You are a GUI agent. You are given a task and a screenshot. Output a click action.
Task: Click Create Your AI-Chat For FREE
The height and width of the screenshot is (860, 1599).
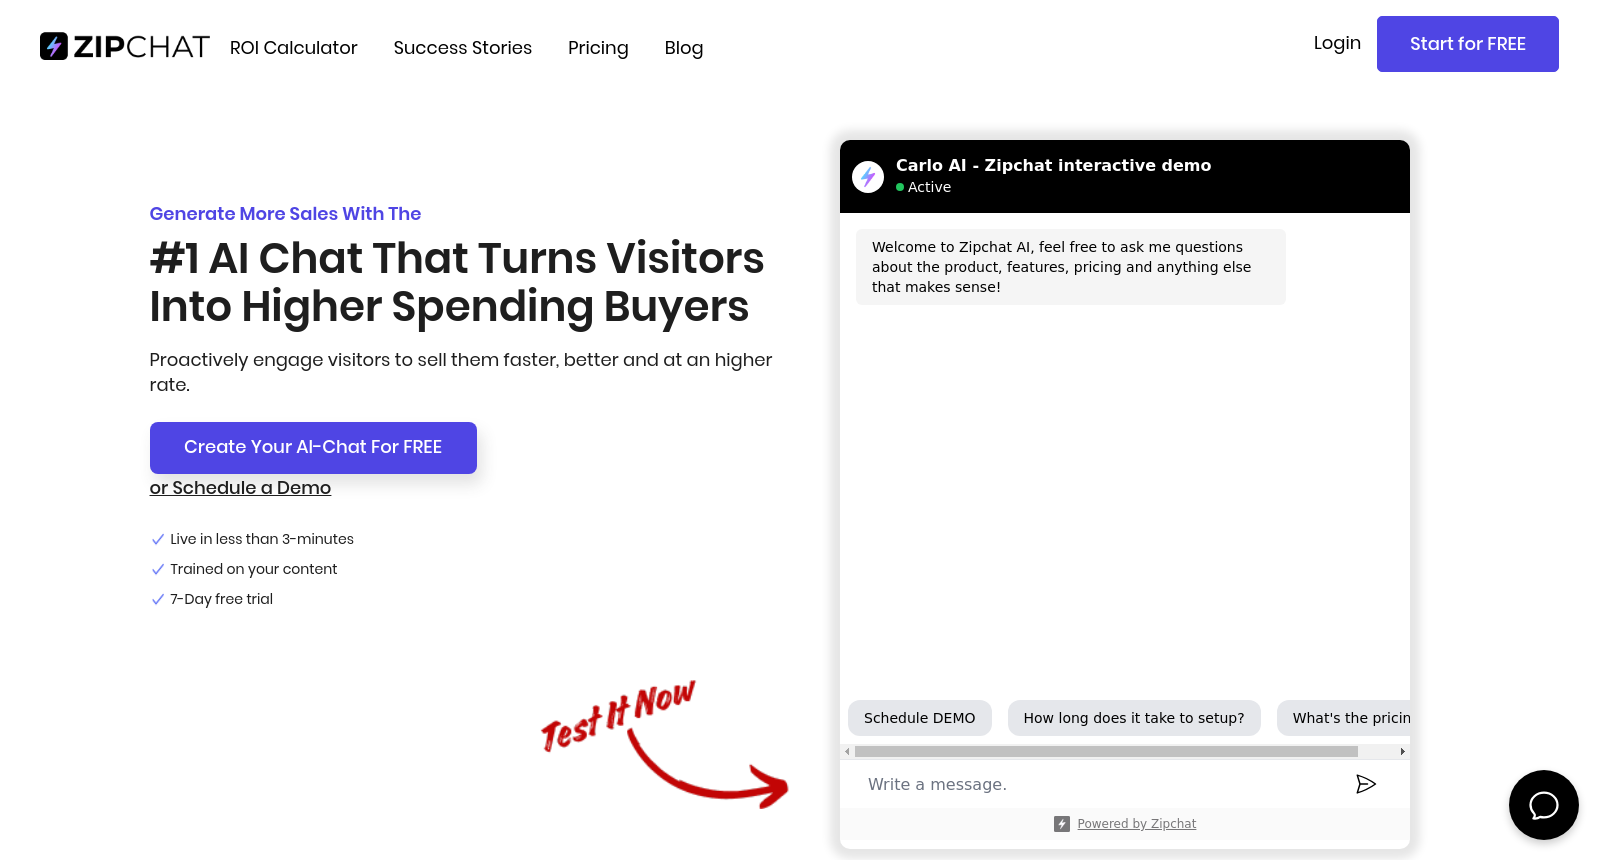coord(313,447)
